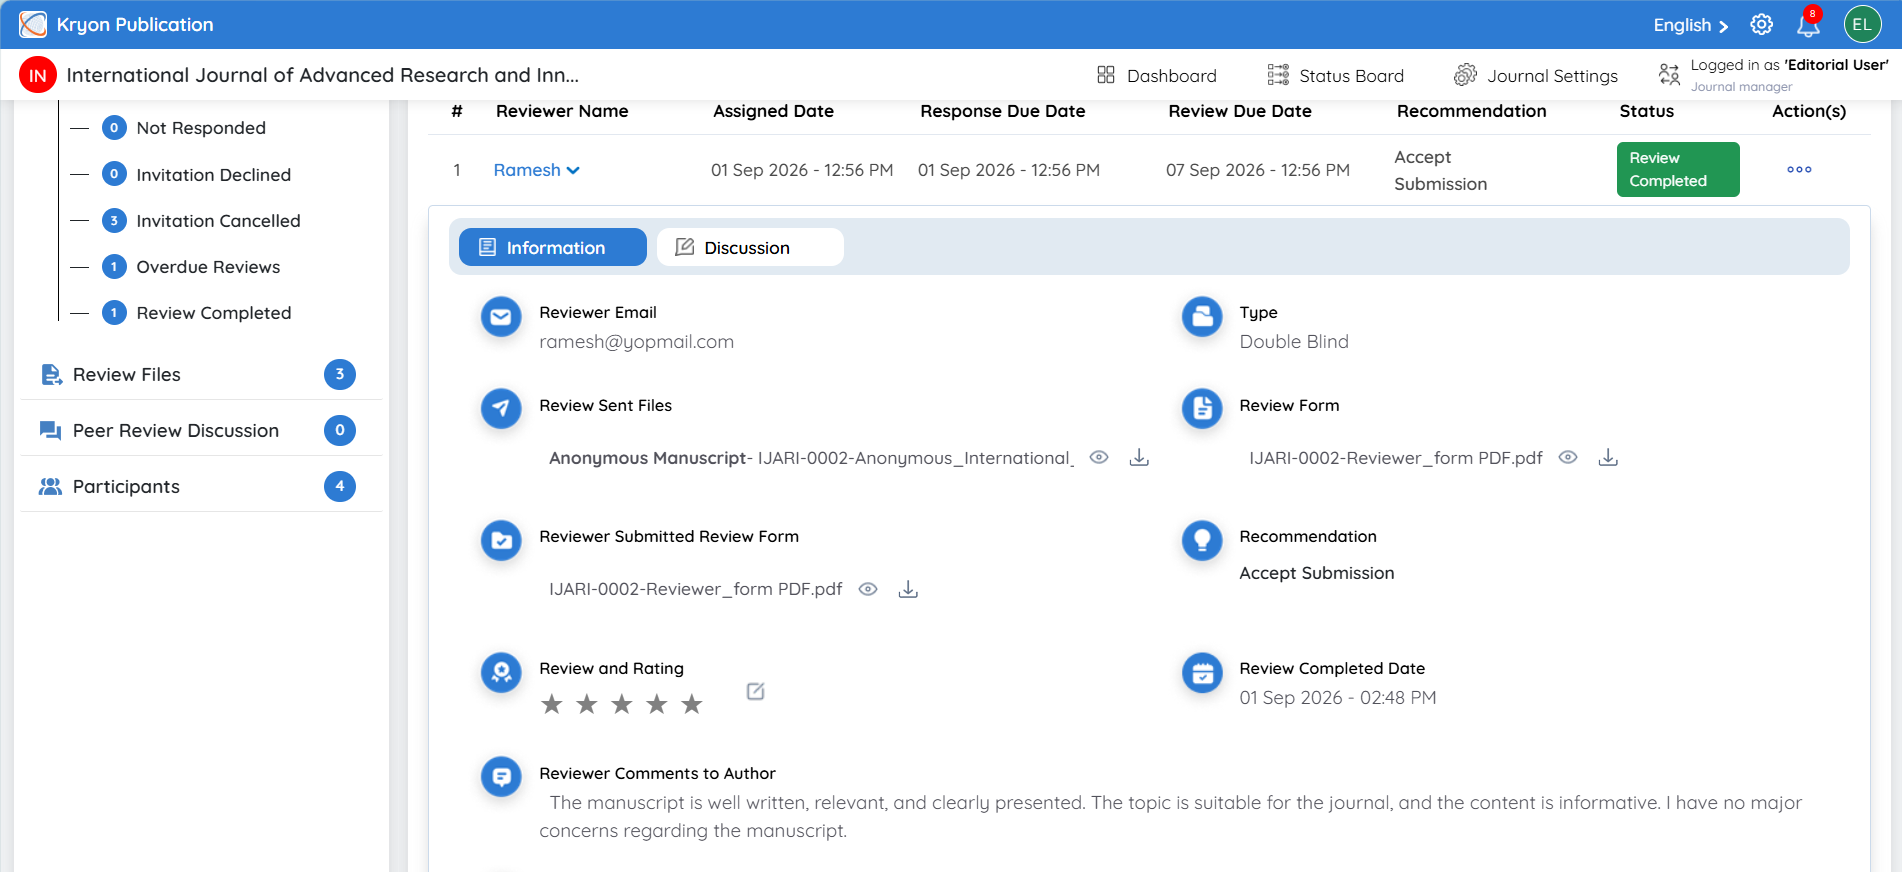Open the settings gear in top bar
This screenshot has width=1902, height=872.
click(1761, 25)
